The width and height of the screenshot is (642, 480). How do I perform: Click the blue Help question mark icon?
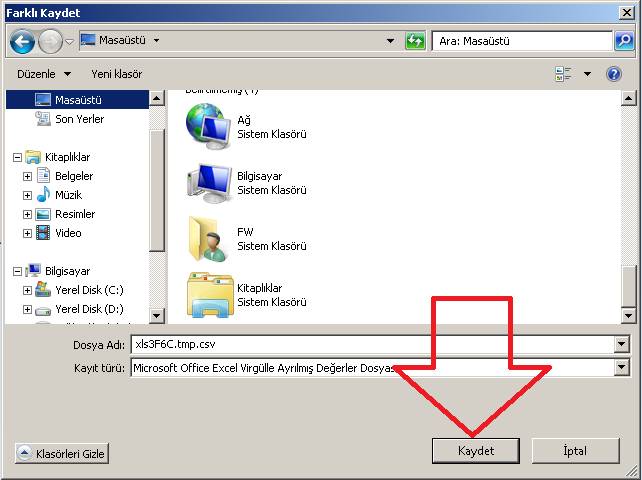tap(614, 74)
